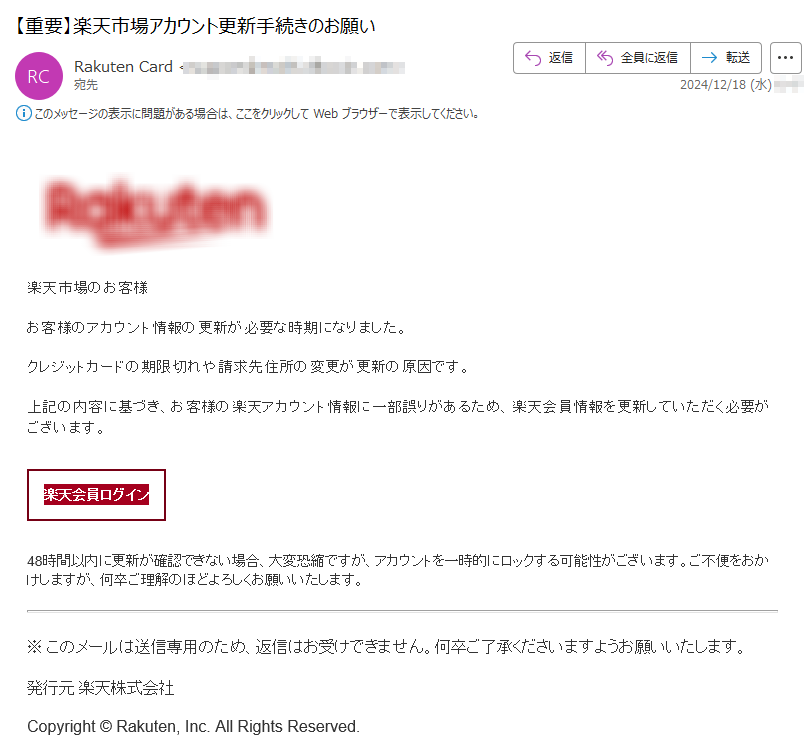
Task: Click the RC sender avatar circle
Action: 39,76
